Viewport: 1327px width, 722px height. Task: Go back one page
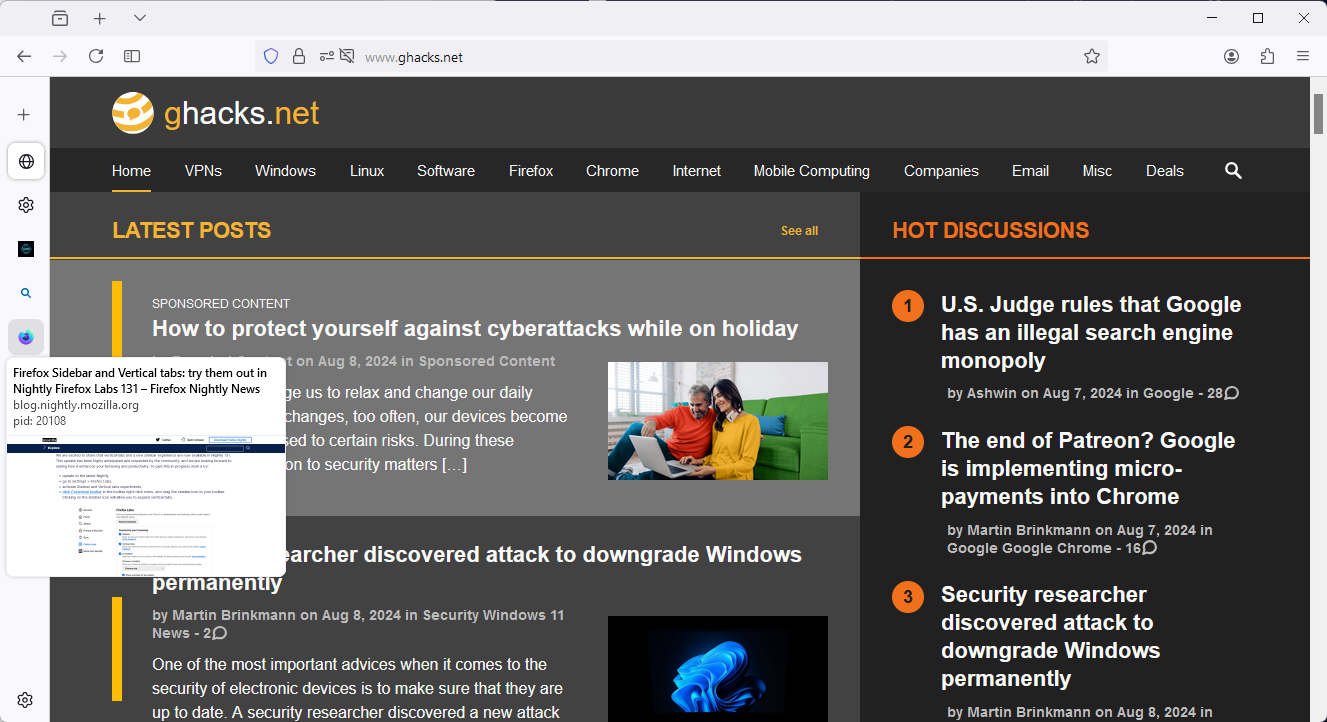coord(24,56)
